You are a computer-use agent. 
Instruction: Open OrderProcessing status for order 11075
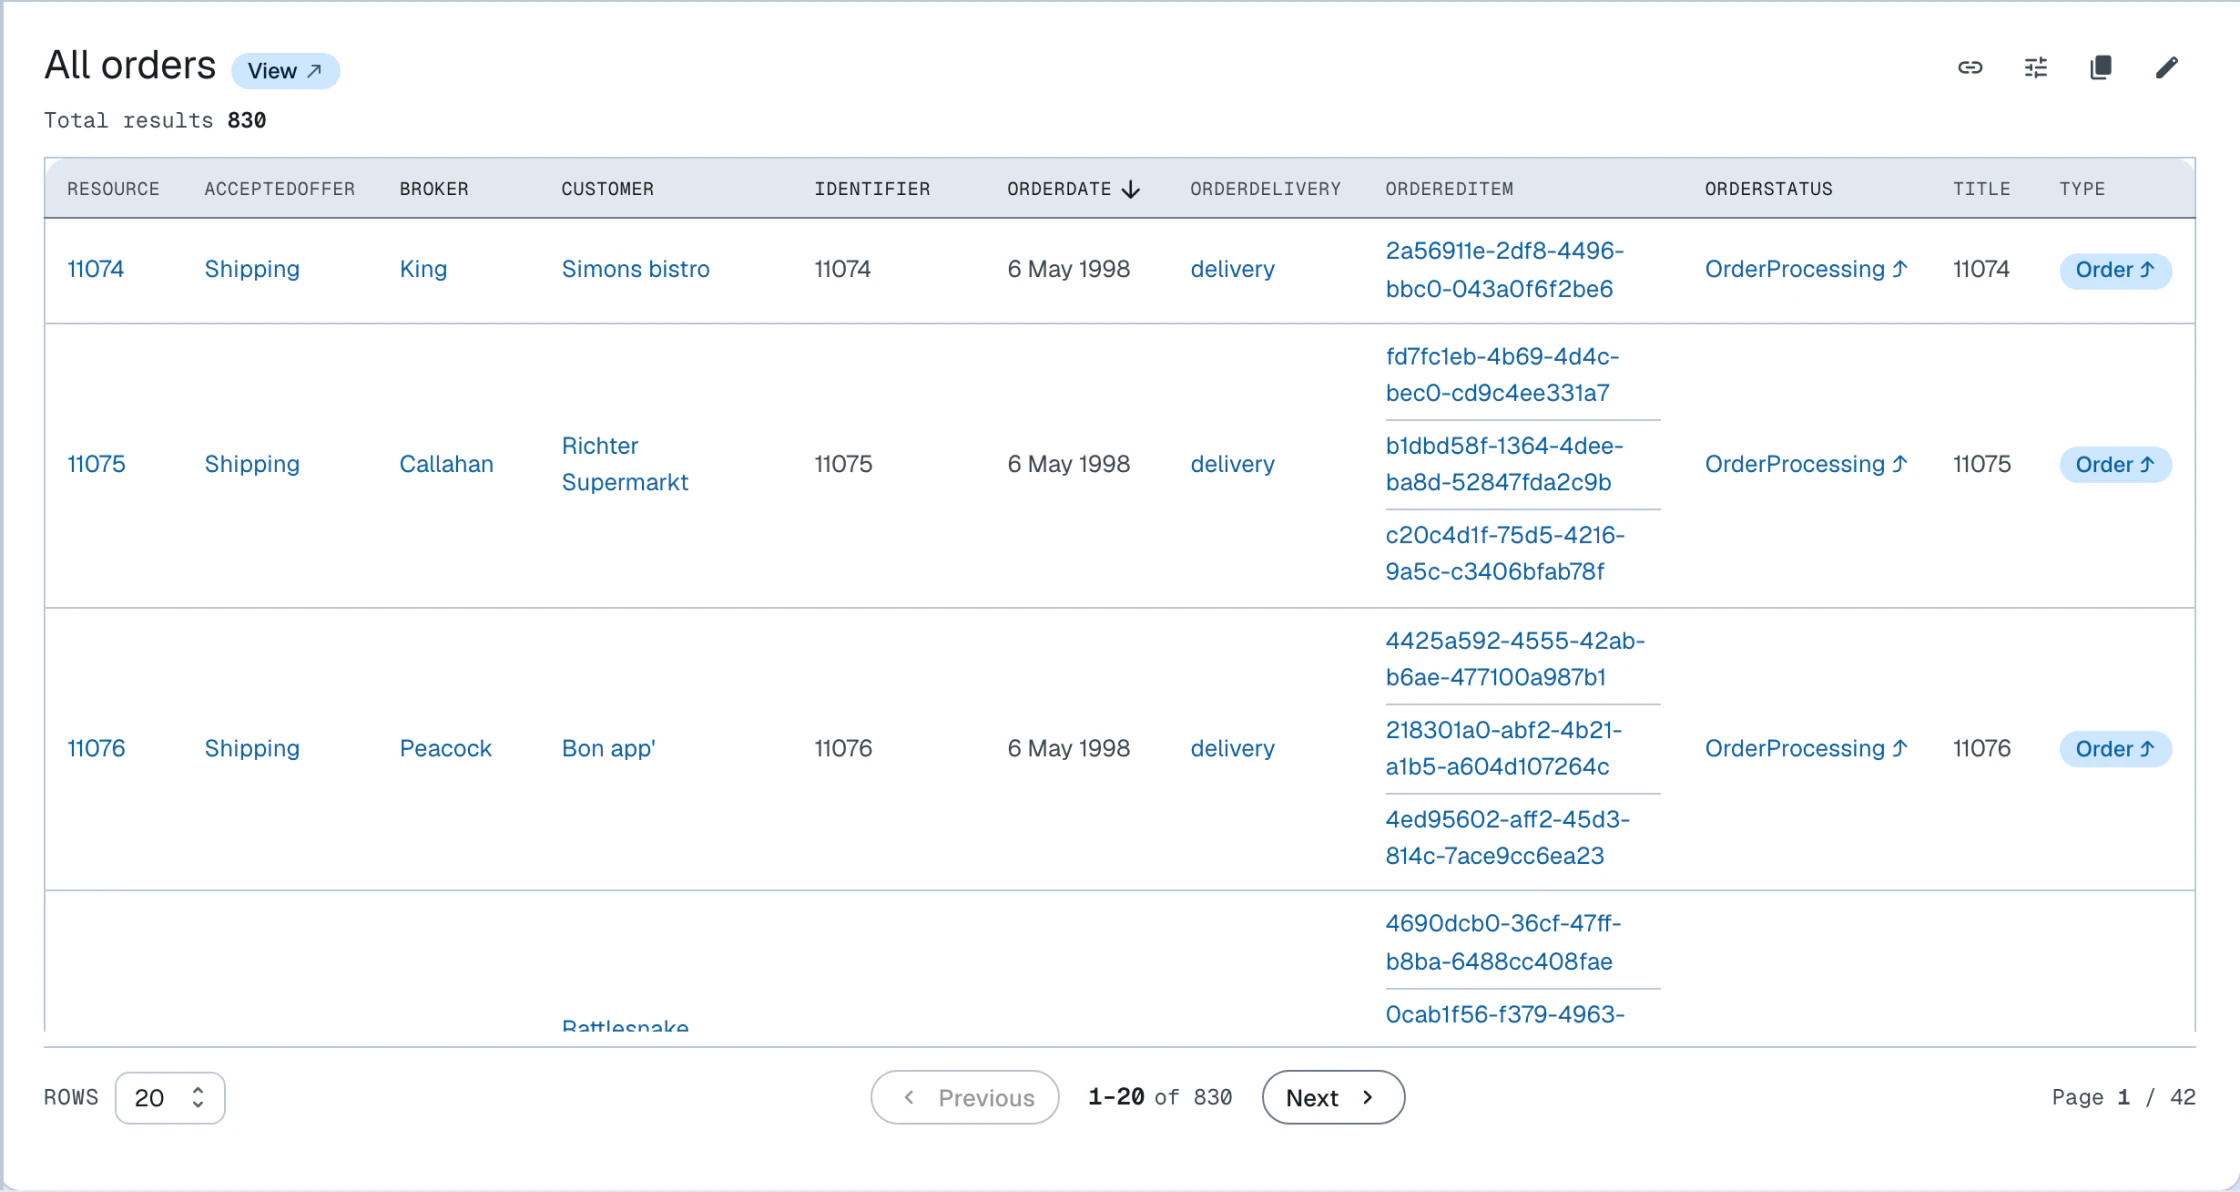1806,464
